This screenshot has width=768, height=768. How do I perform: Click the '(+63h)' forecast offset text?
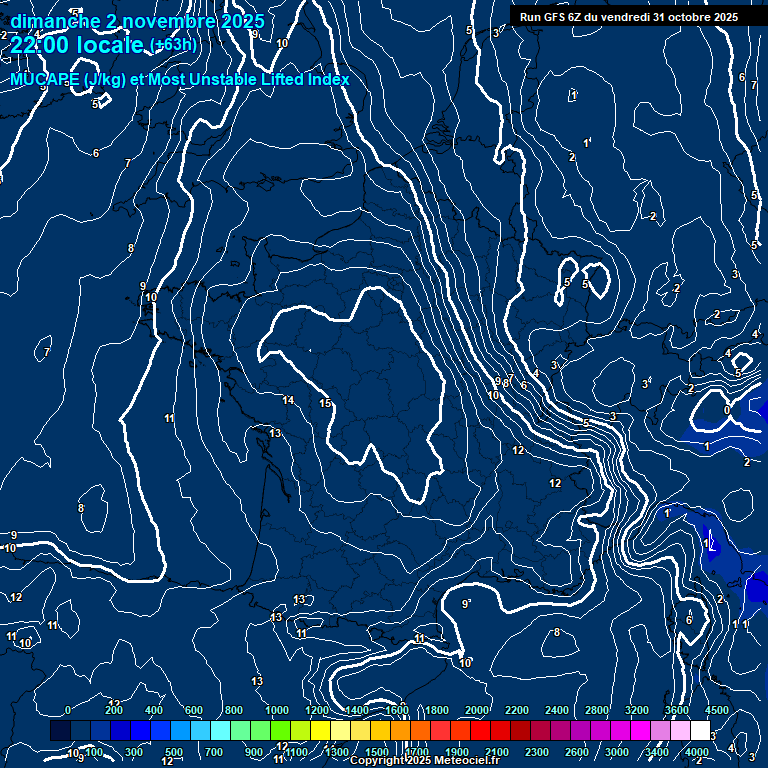[x=173, y=45]
